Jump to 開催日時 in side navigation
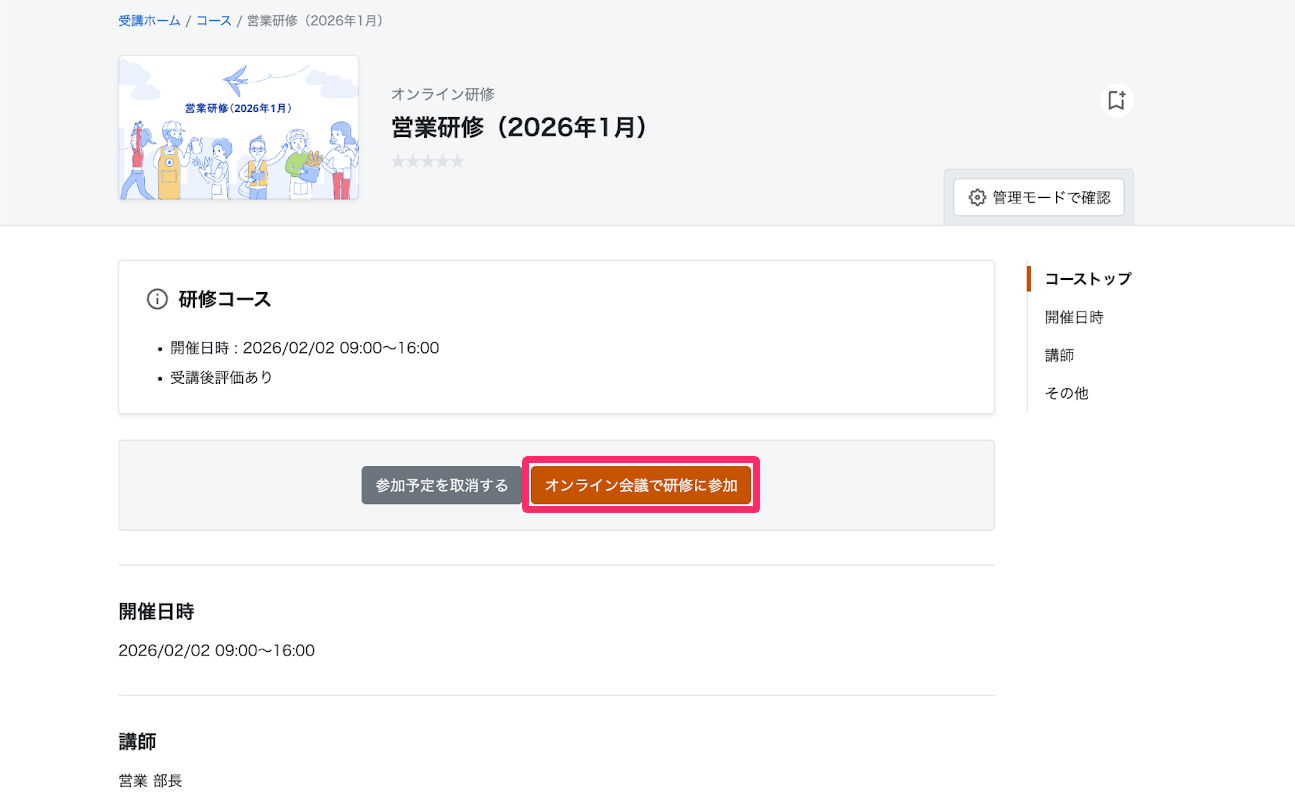This screenshot has width=1295, height=802. pos(1074,317)
